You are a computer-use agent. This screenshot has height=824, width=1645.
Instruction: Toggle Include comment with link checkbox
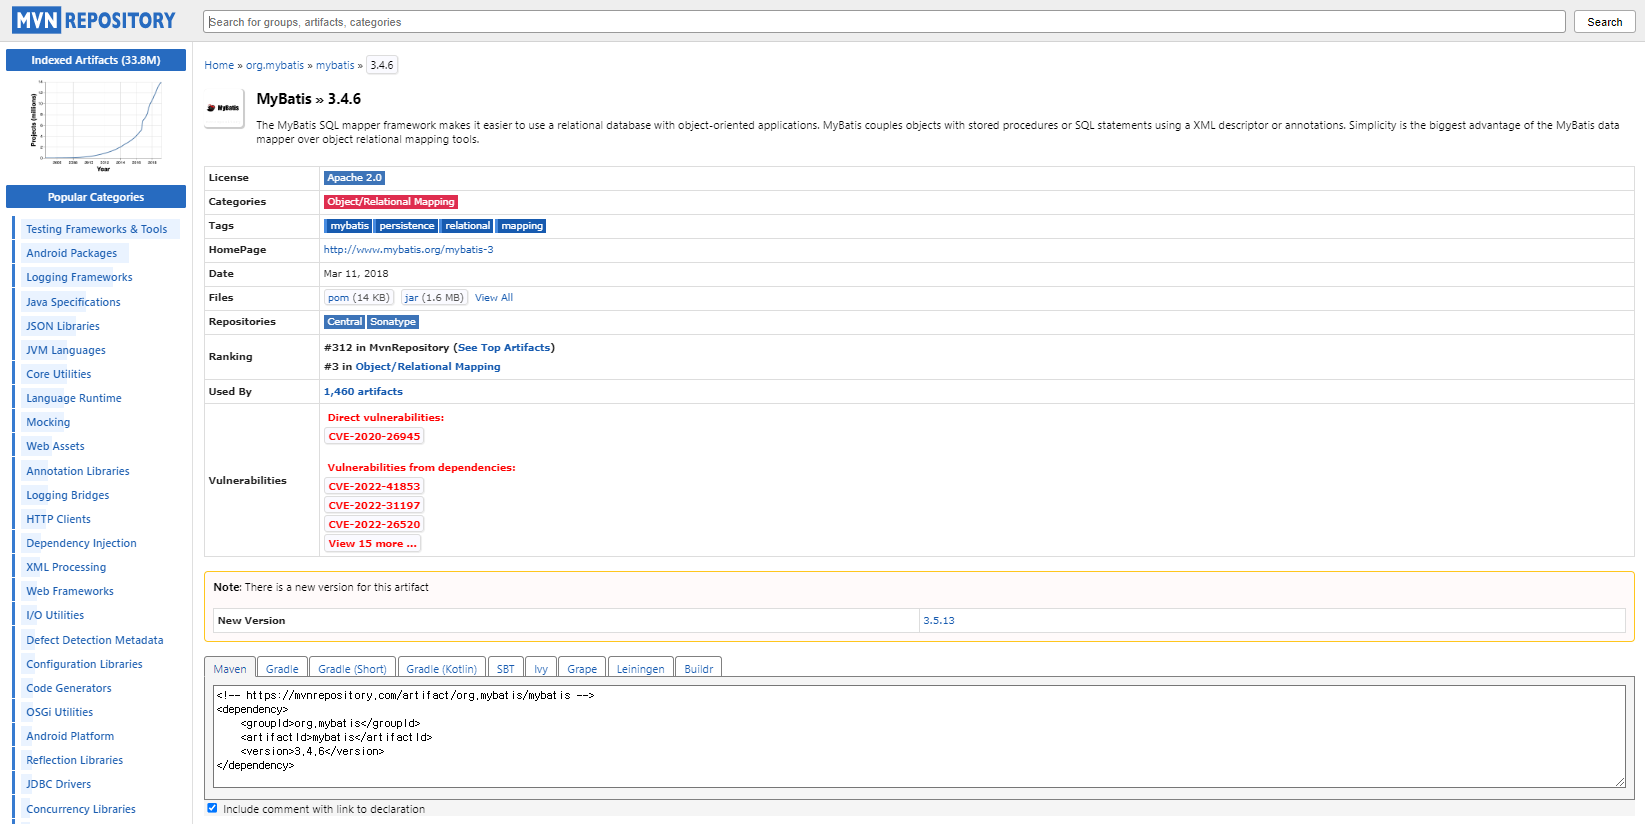point(212,808)
